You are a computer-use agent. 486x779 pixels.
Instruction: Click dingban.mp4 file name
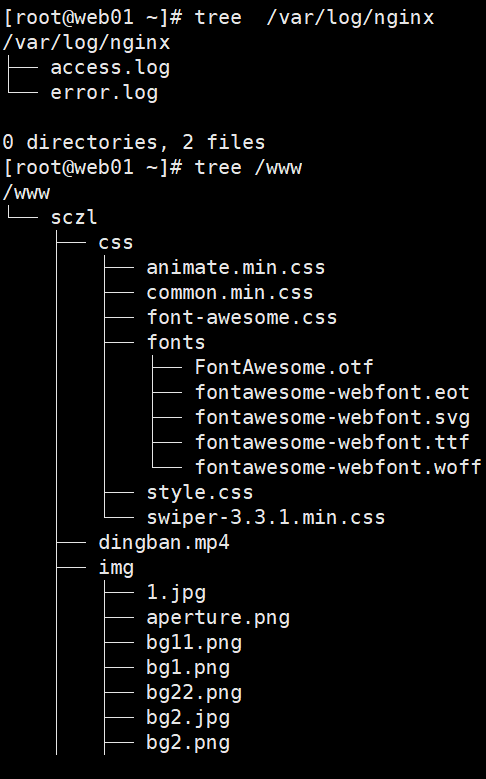(x=164, y=542)
